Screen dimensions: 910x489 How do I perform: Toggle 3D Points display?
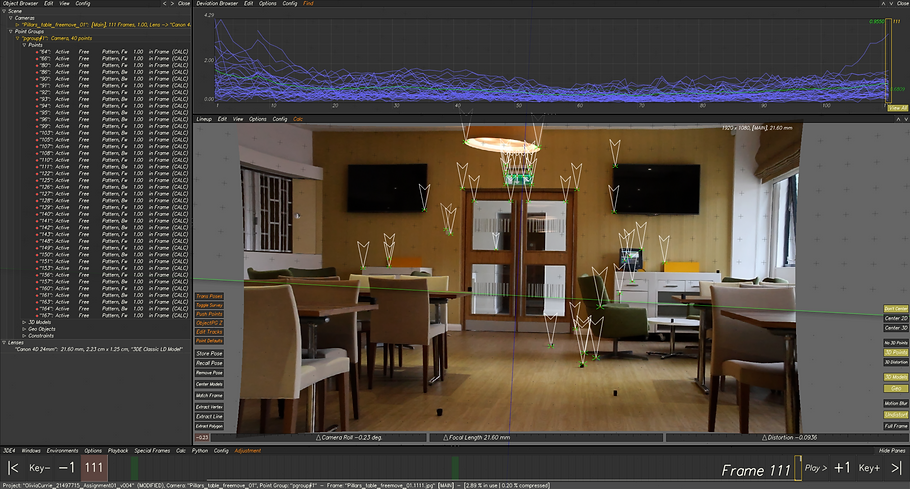click(896, 353)
